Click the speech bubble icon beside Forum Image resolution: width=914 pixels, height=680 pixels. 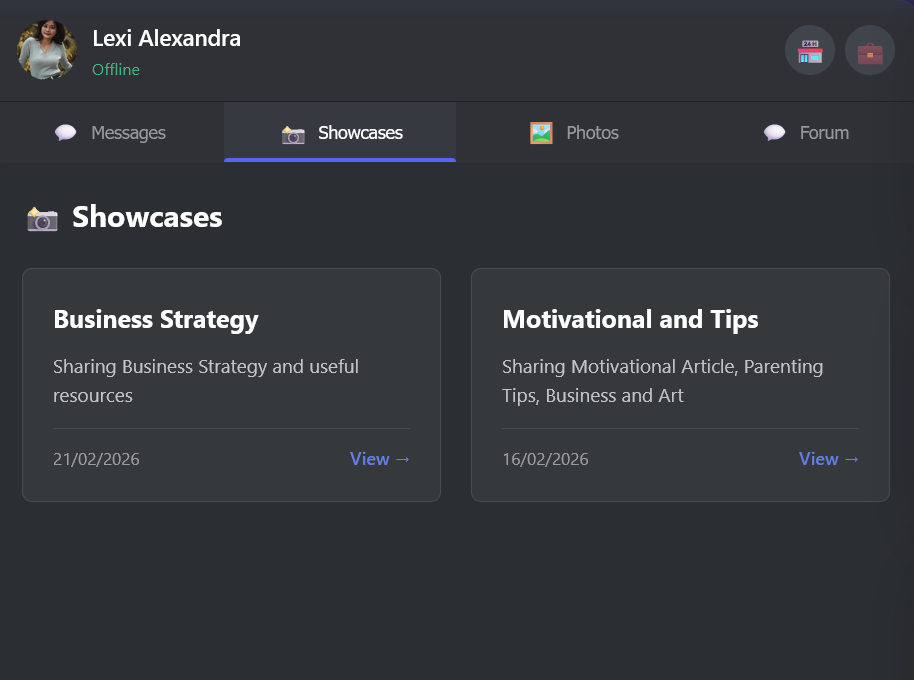tap(773, 132)
